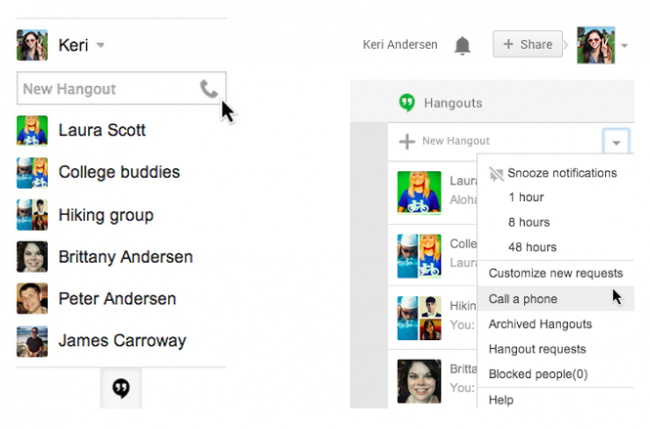Select Call a phone from menu
Image resolution: width=650 pixels, height=429 pixels.
(523, 298)
